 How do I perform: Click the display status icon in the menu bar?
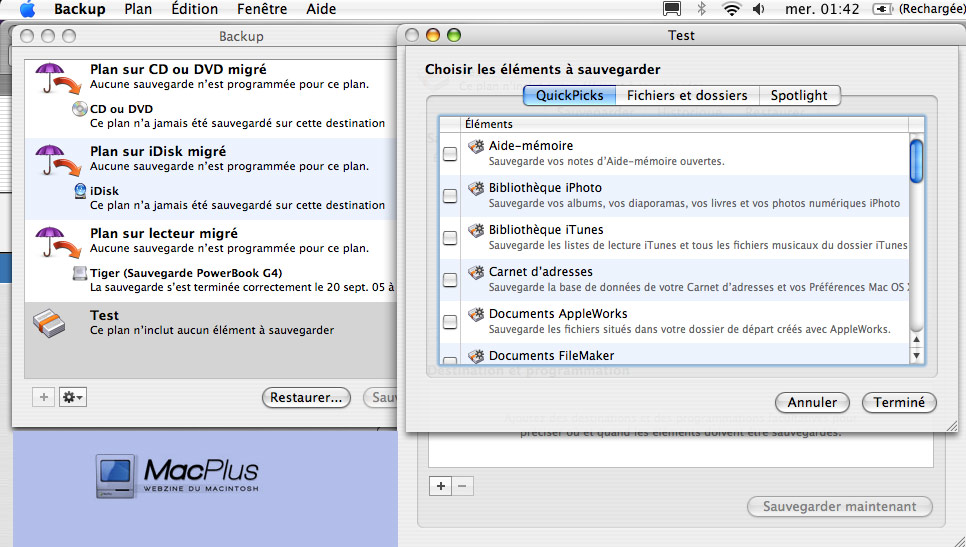click(x=672, y=9)
